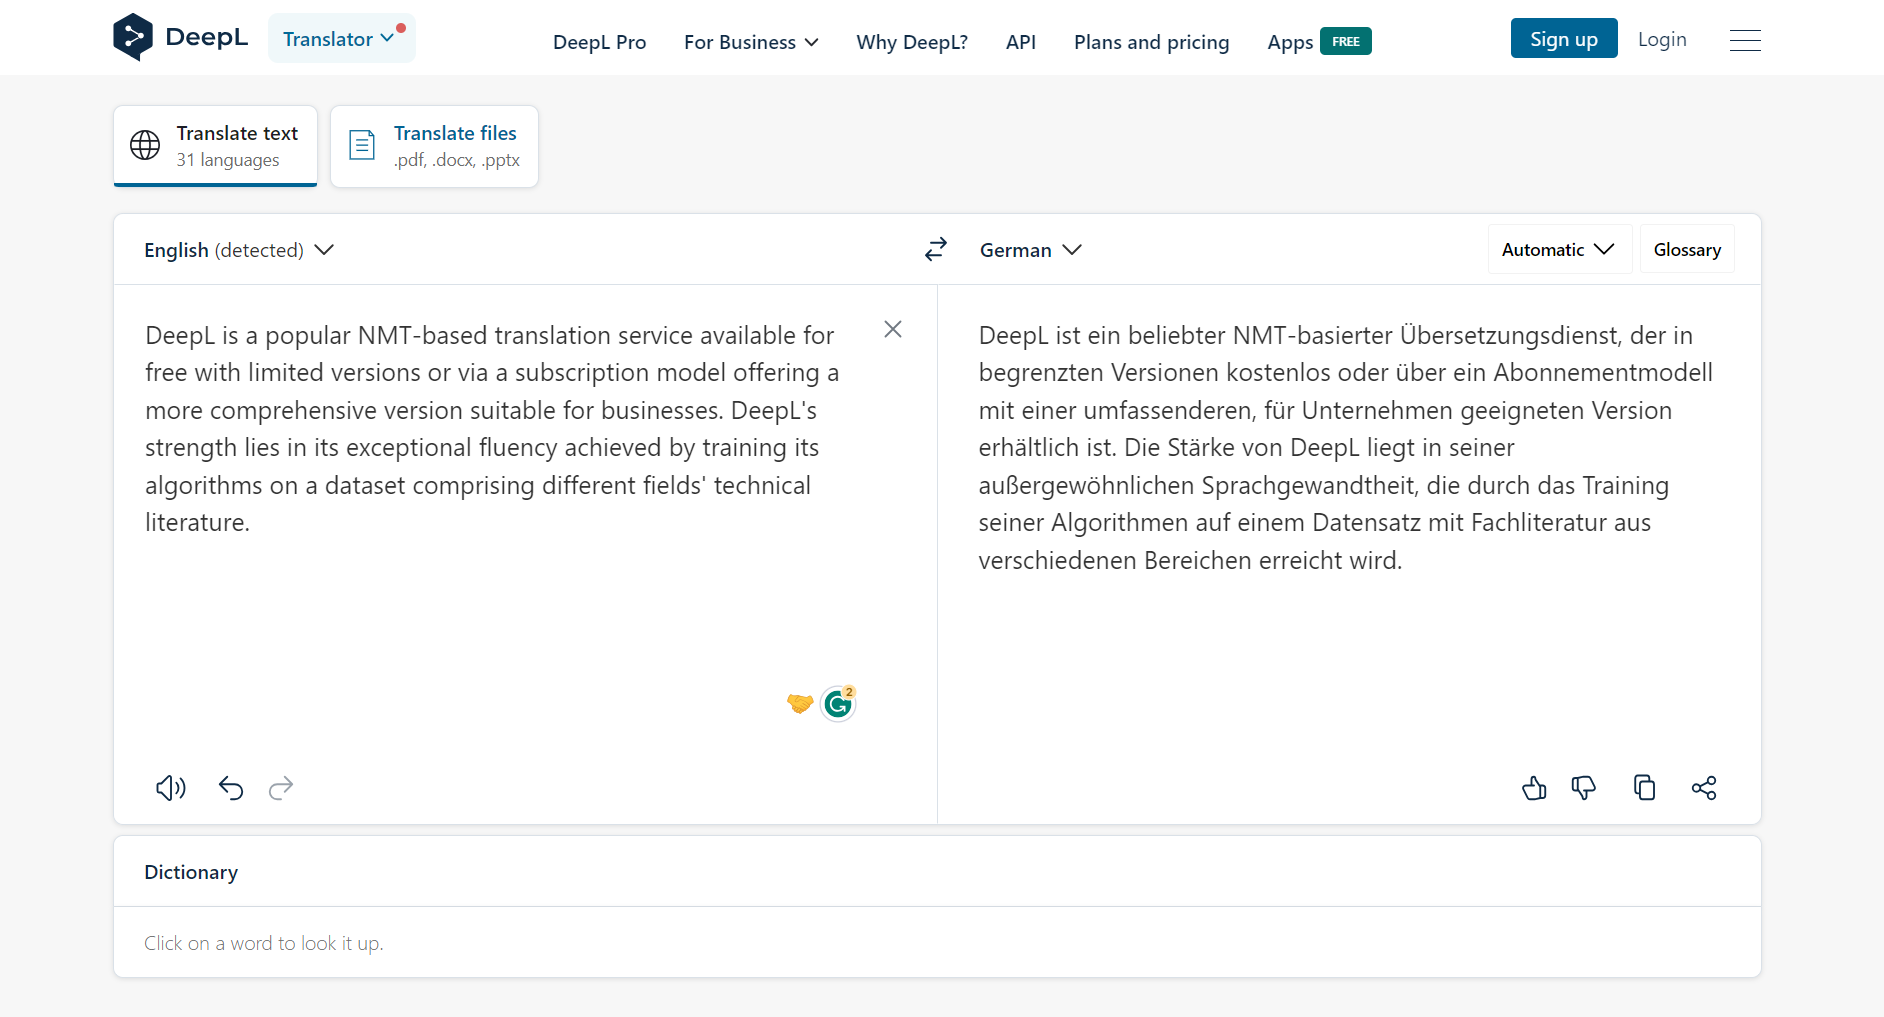Copy the German translation to clipboard

[1645, 788]
